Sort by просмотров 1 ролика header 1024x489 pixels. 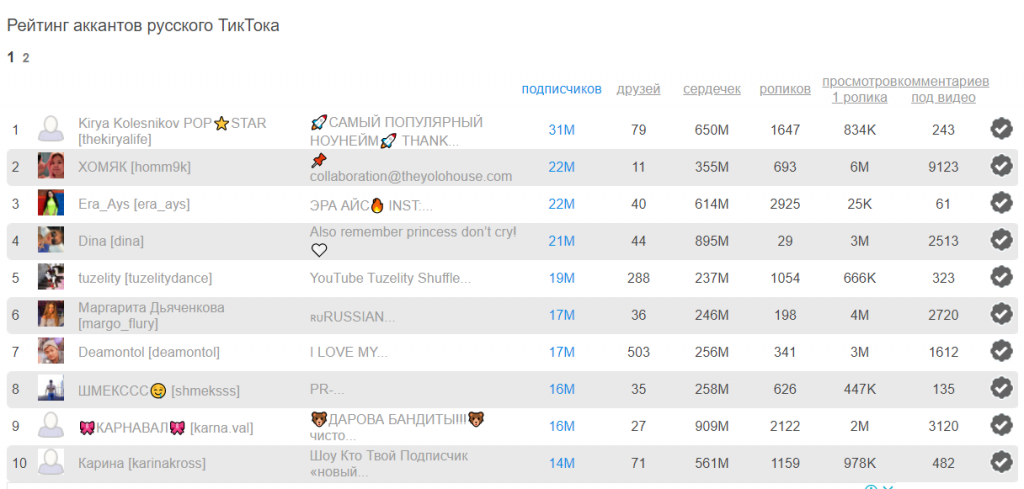[x=859, y=89]
